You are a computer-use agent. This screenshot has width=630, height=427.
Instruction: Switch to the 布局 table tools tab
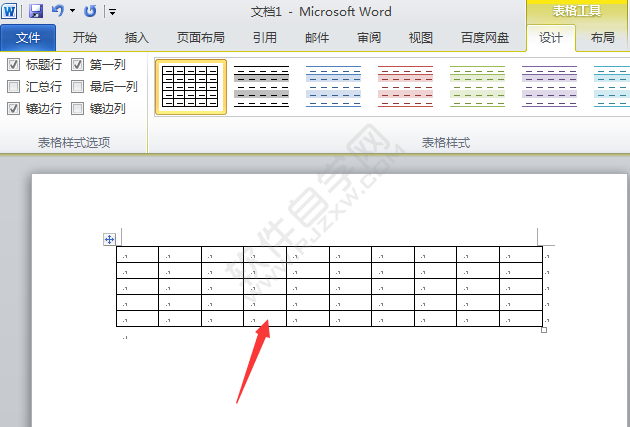click(603, 38)
